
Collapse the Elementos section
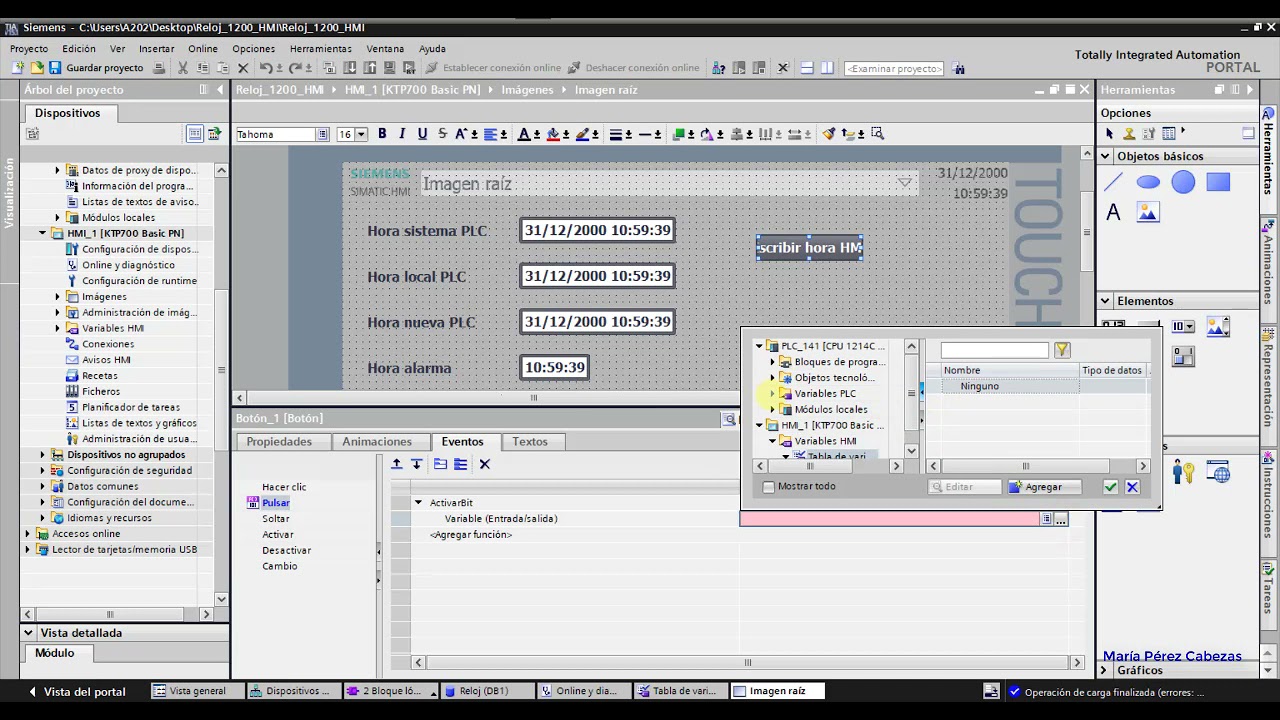click(x=1106, y=301)
